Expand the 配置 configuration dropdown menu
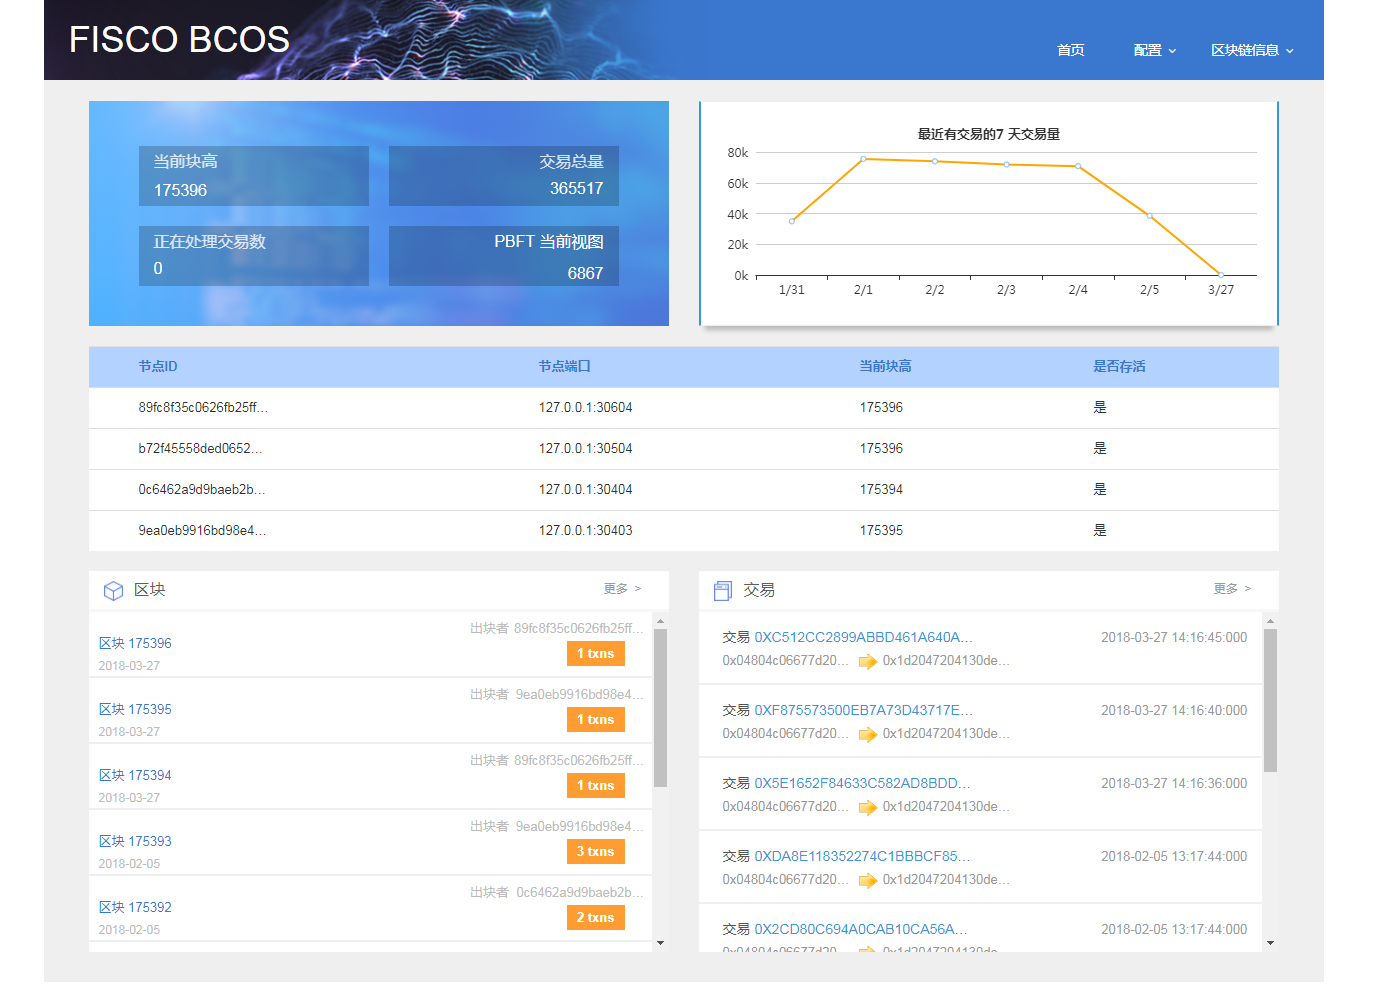 1155,50
